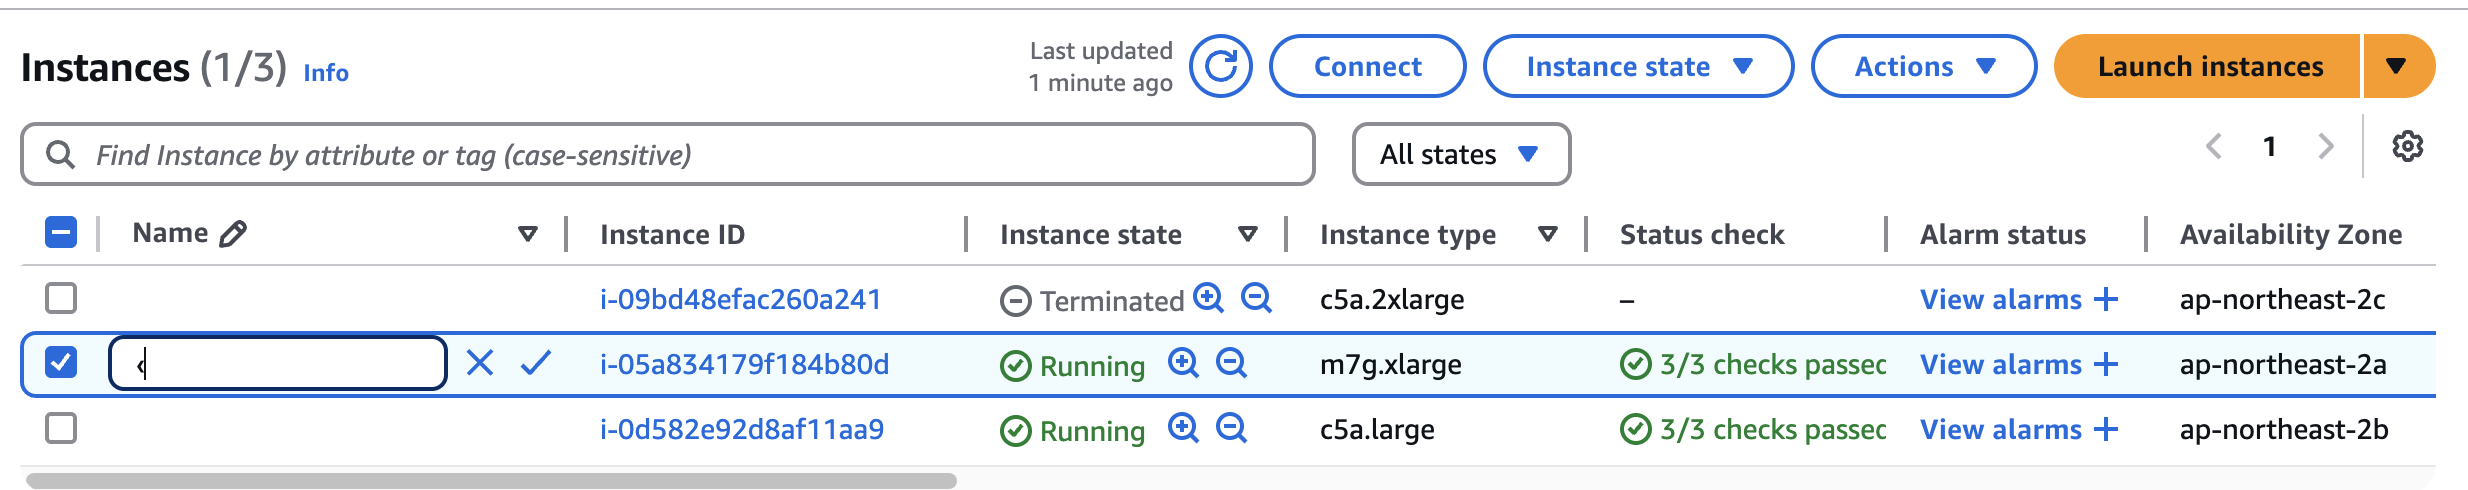Uncheck the selected i-05a834179f184b80d row checkbox
This screenshot has width=2468, height=490.
coord(61,362)
